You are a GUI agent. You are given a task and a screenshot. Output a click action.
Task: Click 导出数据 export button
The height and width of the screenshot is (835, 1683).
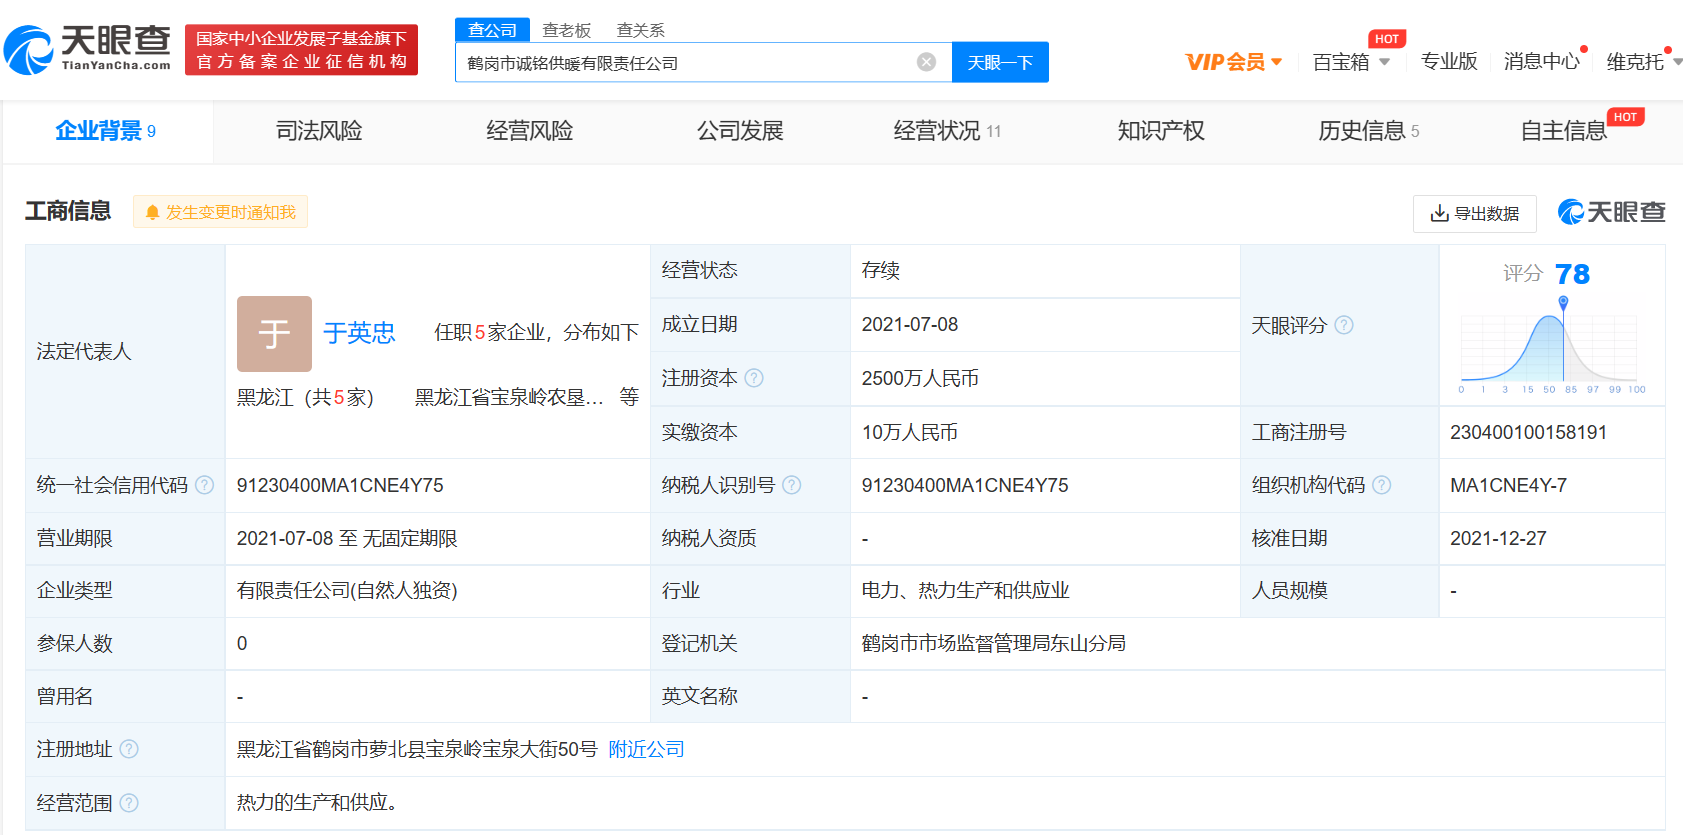[1474, 213]
